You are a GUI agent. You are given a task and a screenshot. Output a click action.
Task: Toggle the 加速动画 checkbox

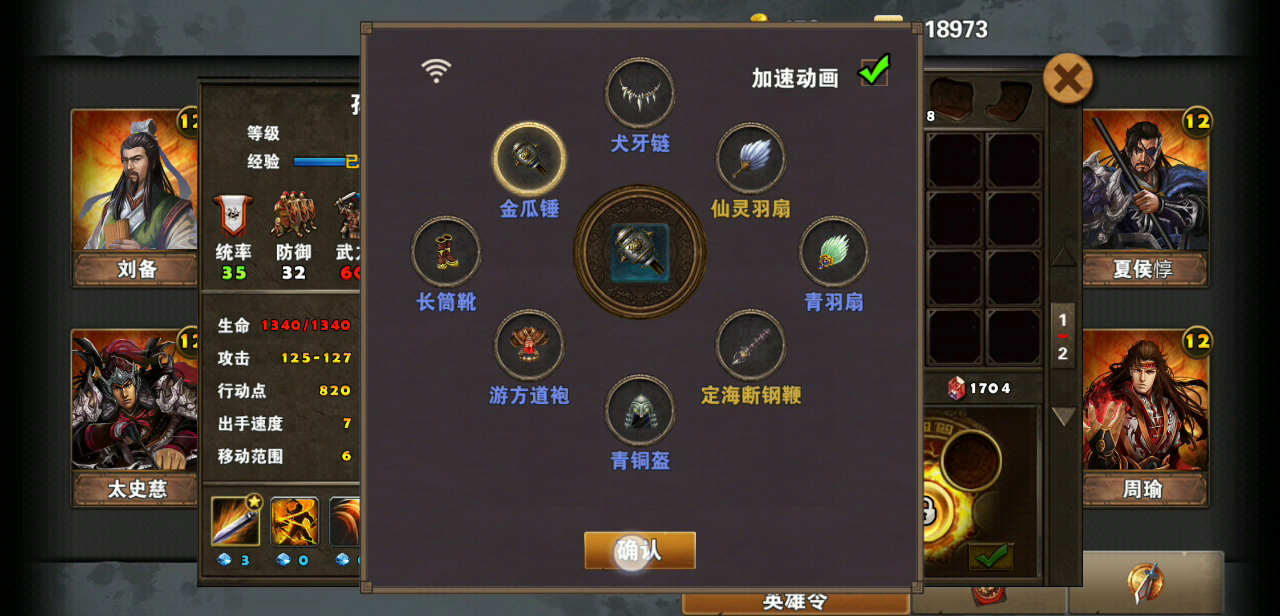tap(874, 71)
